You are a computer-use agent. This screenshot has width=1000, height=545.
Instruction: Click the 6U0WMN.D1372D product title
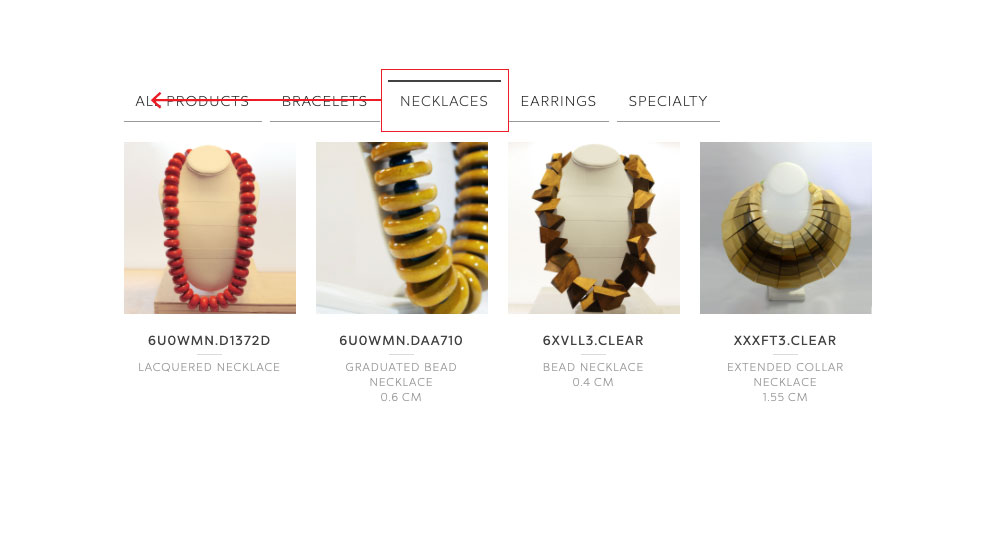click(209, 341)
